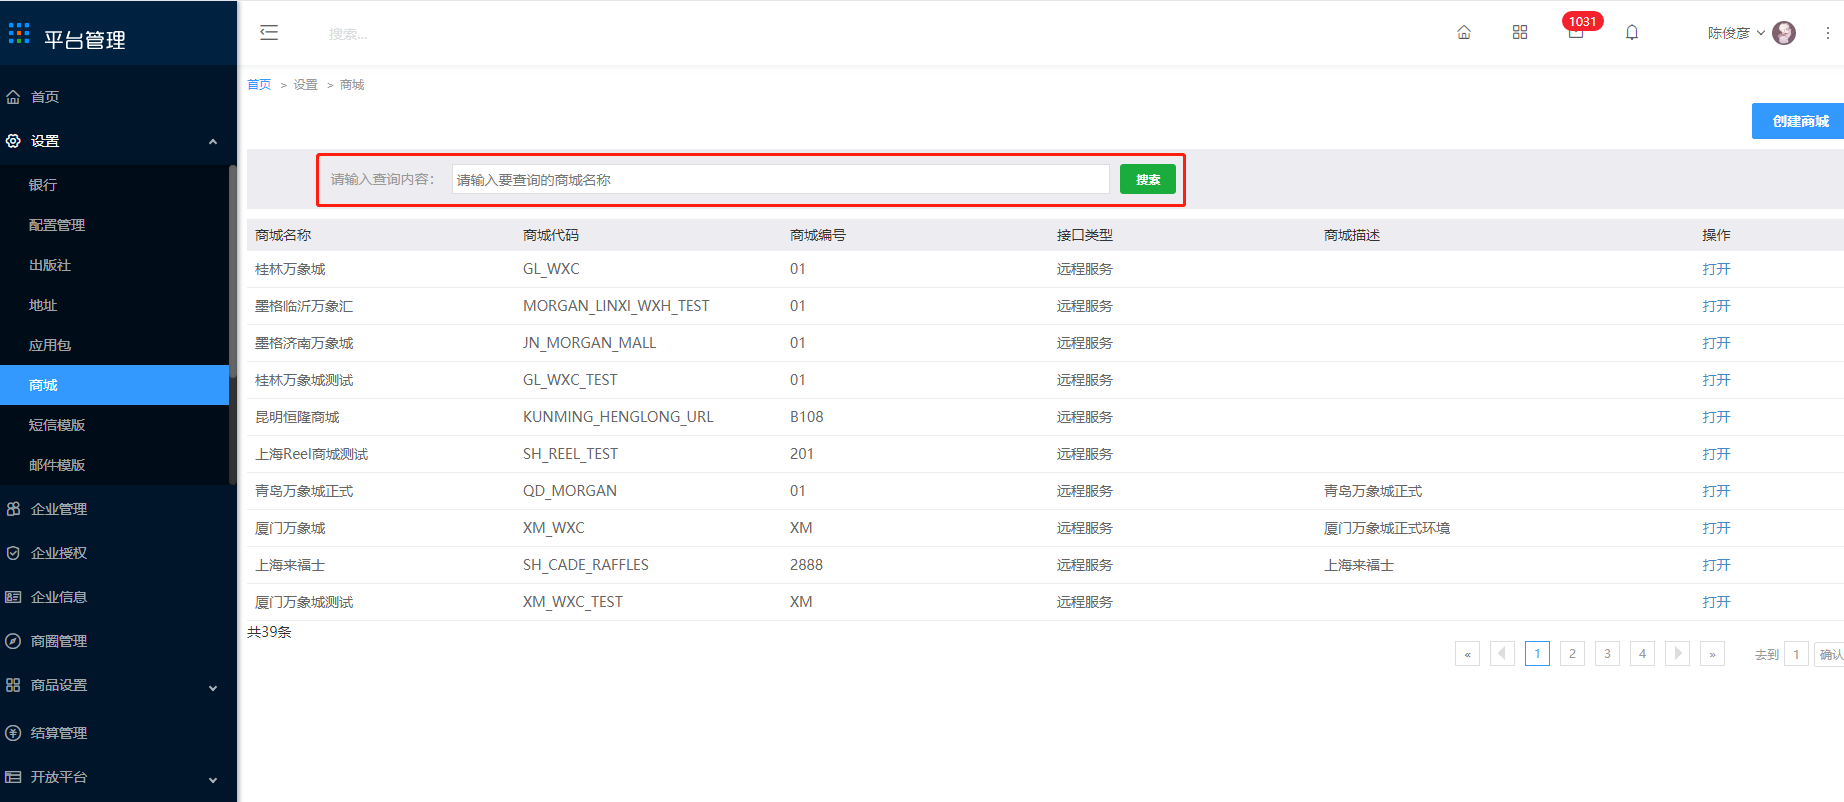Open the app grid logo icon
Viewport: 1844px width, 802px height.
coord(19,34)
